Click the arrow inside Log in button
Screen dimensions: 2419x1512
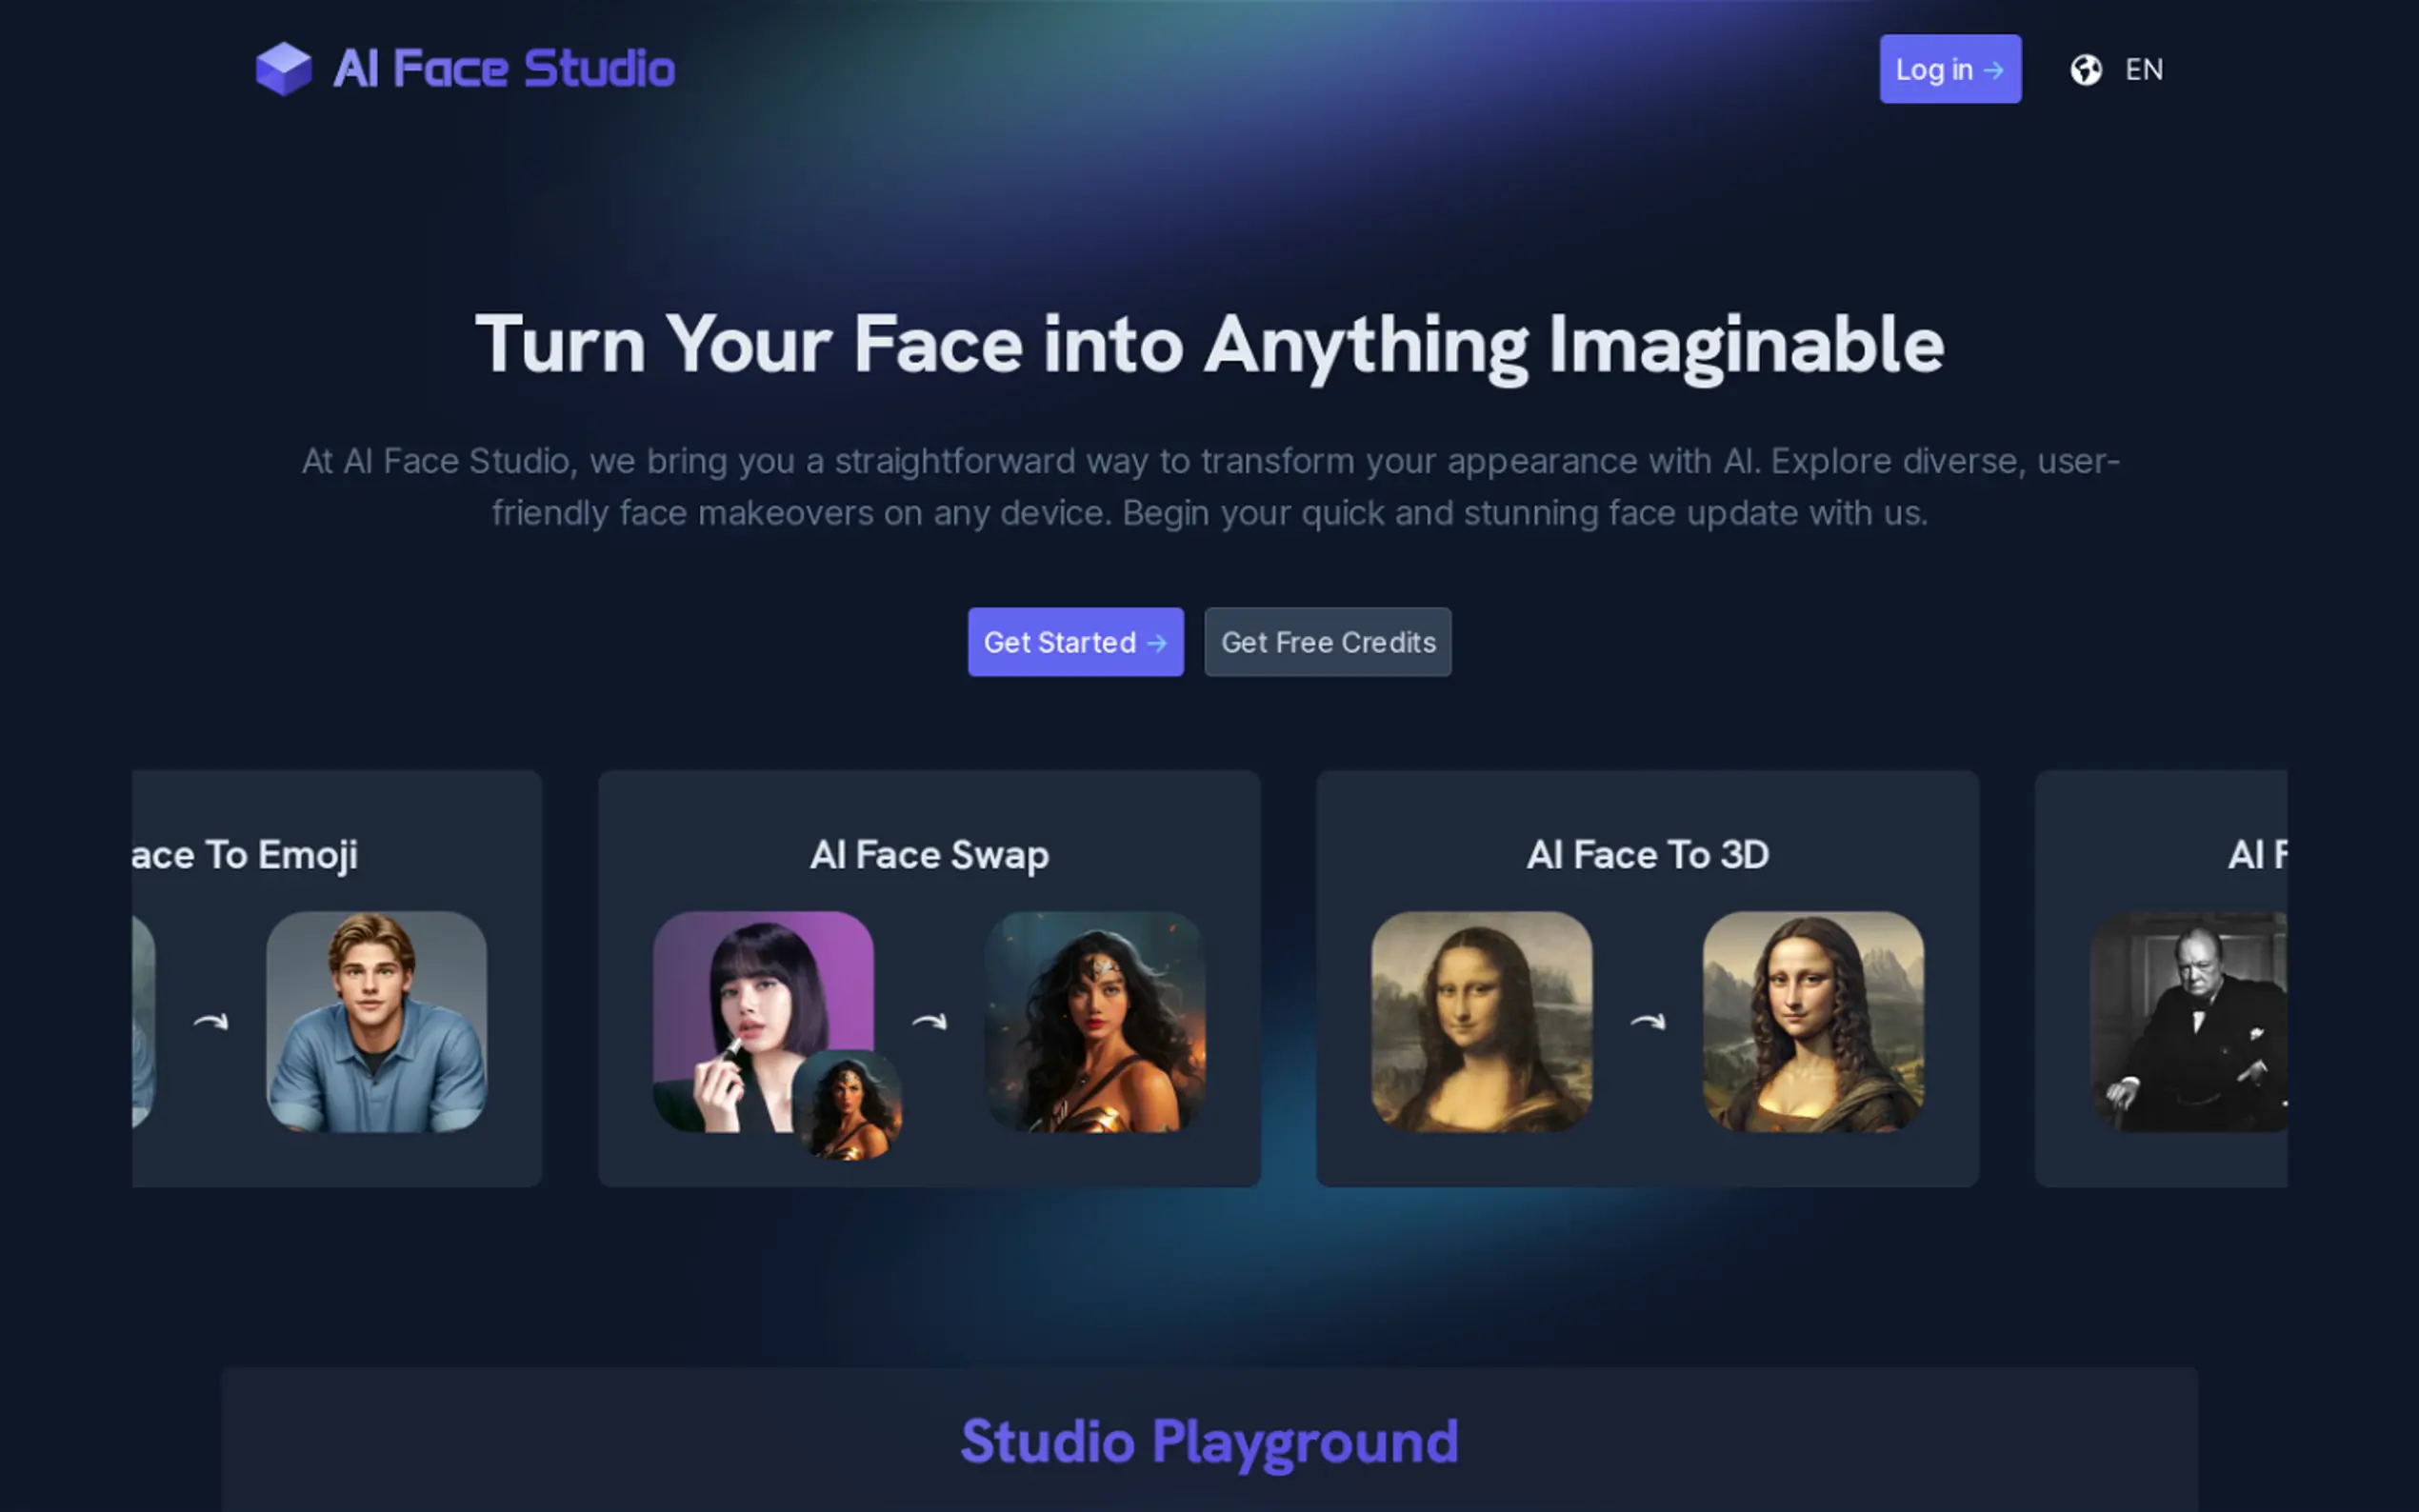1993,70
